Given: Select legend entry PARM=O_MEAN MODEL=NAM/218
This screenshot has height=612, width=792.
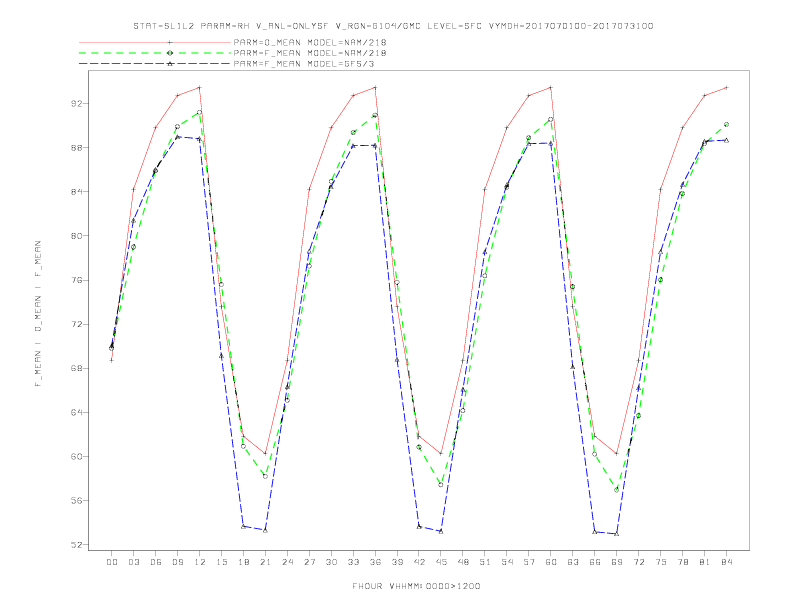Looking at the screenshot, I should coord(310,42).
